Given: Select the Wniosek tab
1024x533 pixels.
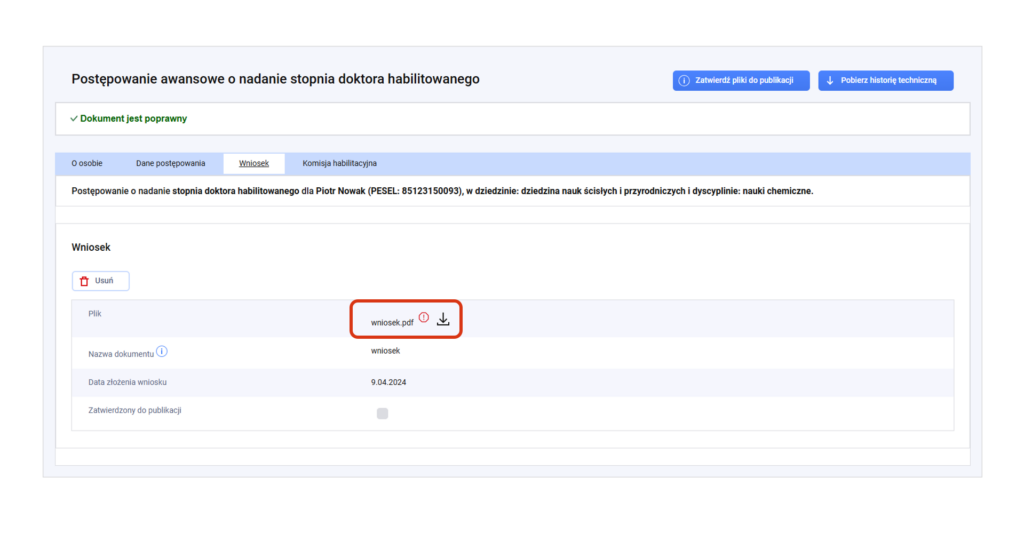Looking at the screenshot, I should click(254, 163).
